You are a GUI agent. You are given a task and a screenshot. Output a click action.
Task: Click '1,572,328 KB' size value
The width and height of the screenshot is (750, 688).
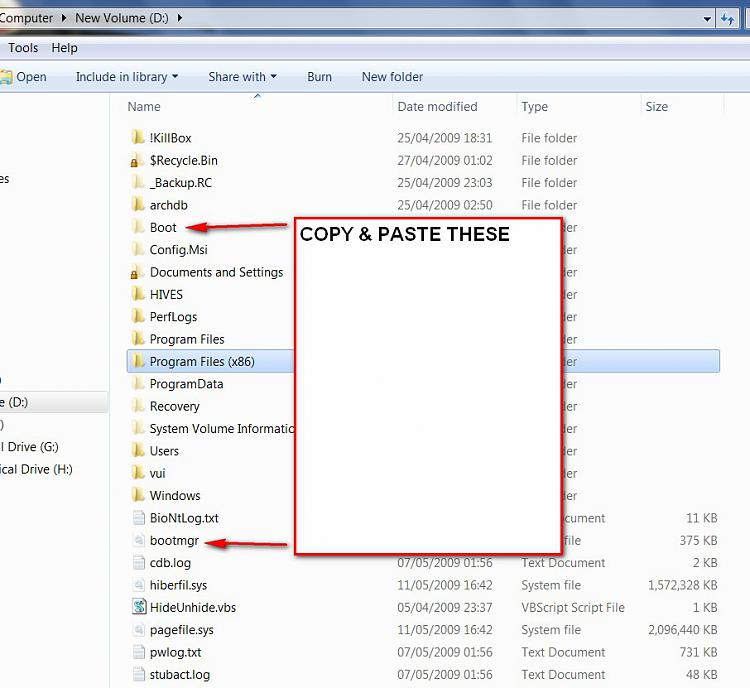683,585
